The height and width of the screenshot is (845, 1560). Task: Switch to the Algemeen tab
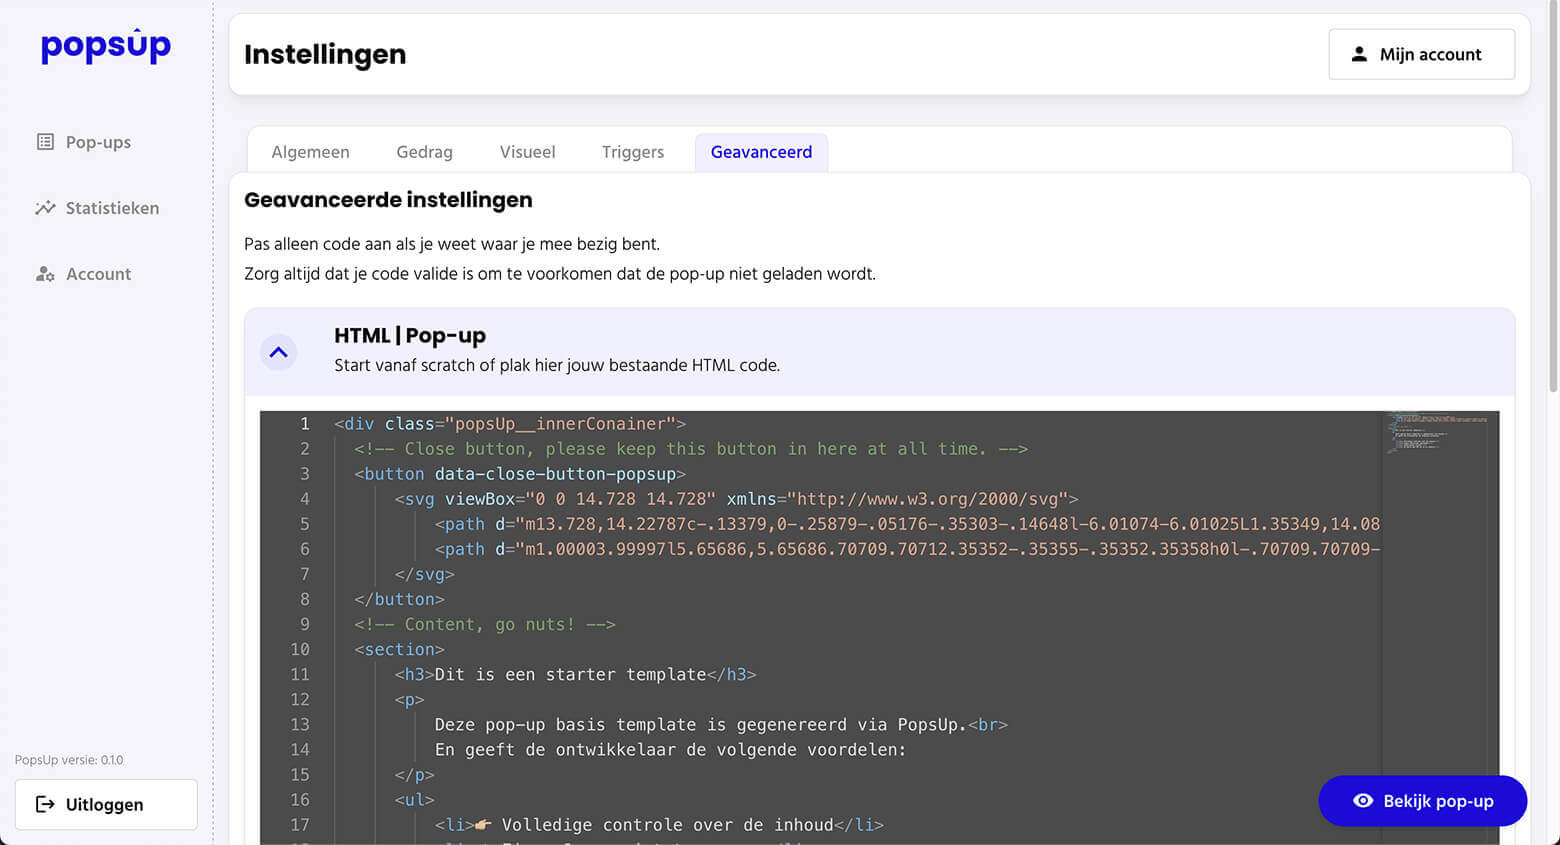310,151
